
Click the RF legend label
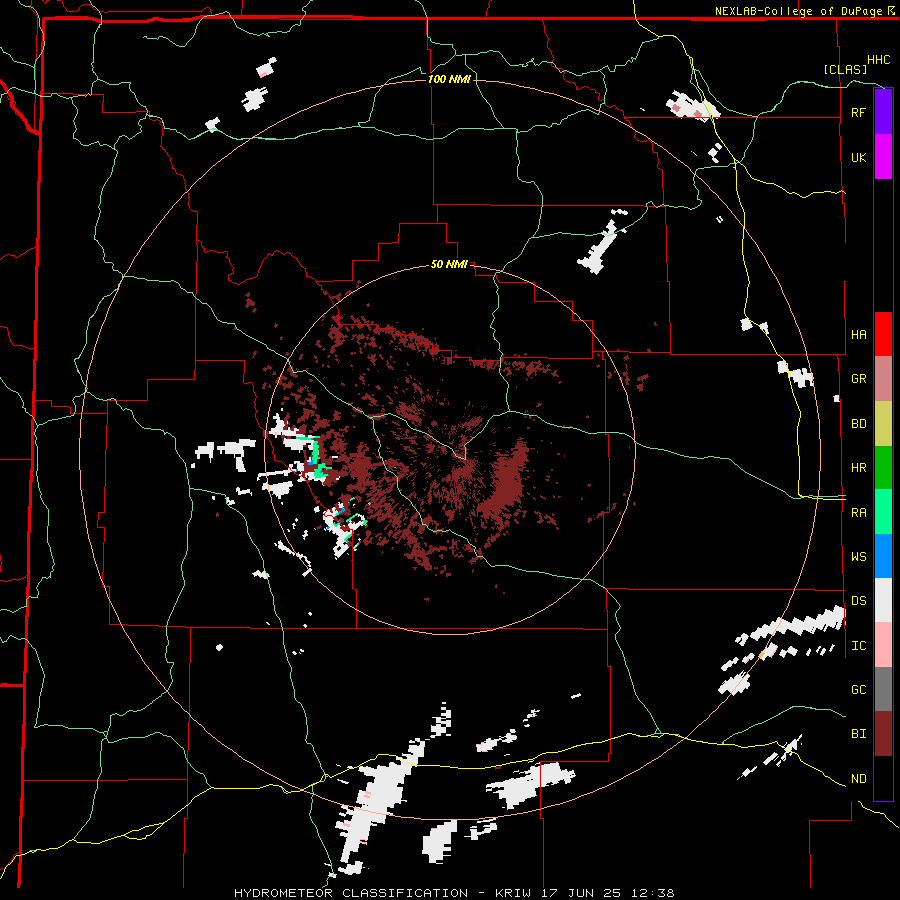[x=858, y=112]
